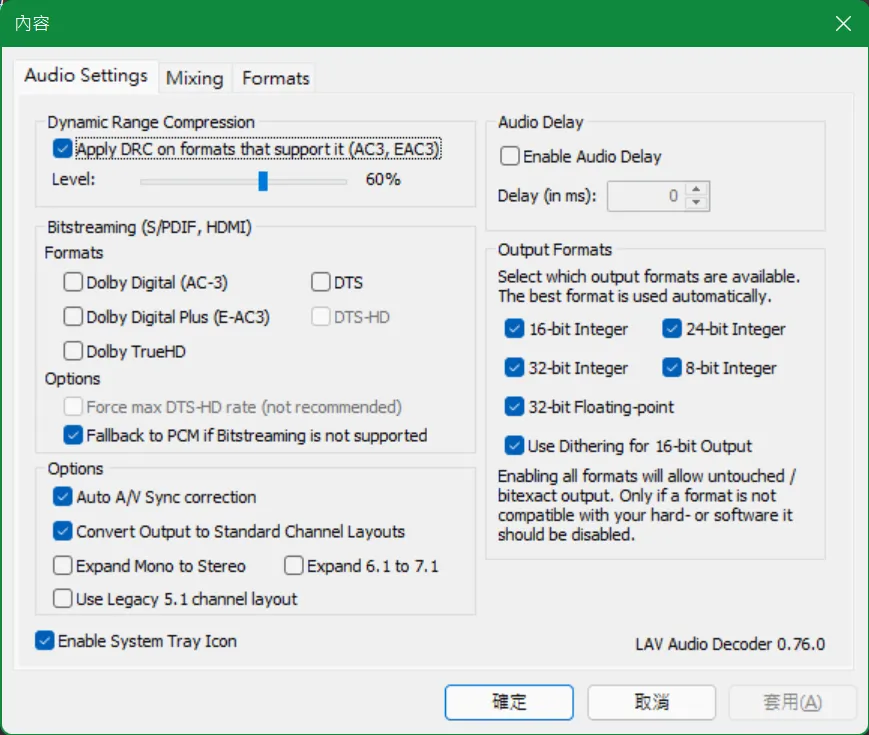Enable Dolby Digital Plus (E-AC3) bitstreaming
This screenshot has height=735, width=869.
pos(73,317)
